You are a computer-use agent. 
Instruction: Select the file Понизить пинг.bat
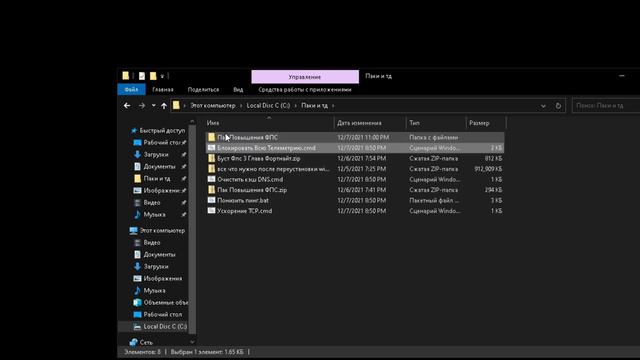pyautogui.click(x=243, y=200)
